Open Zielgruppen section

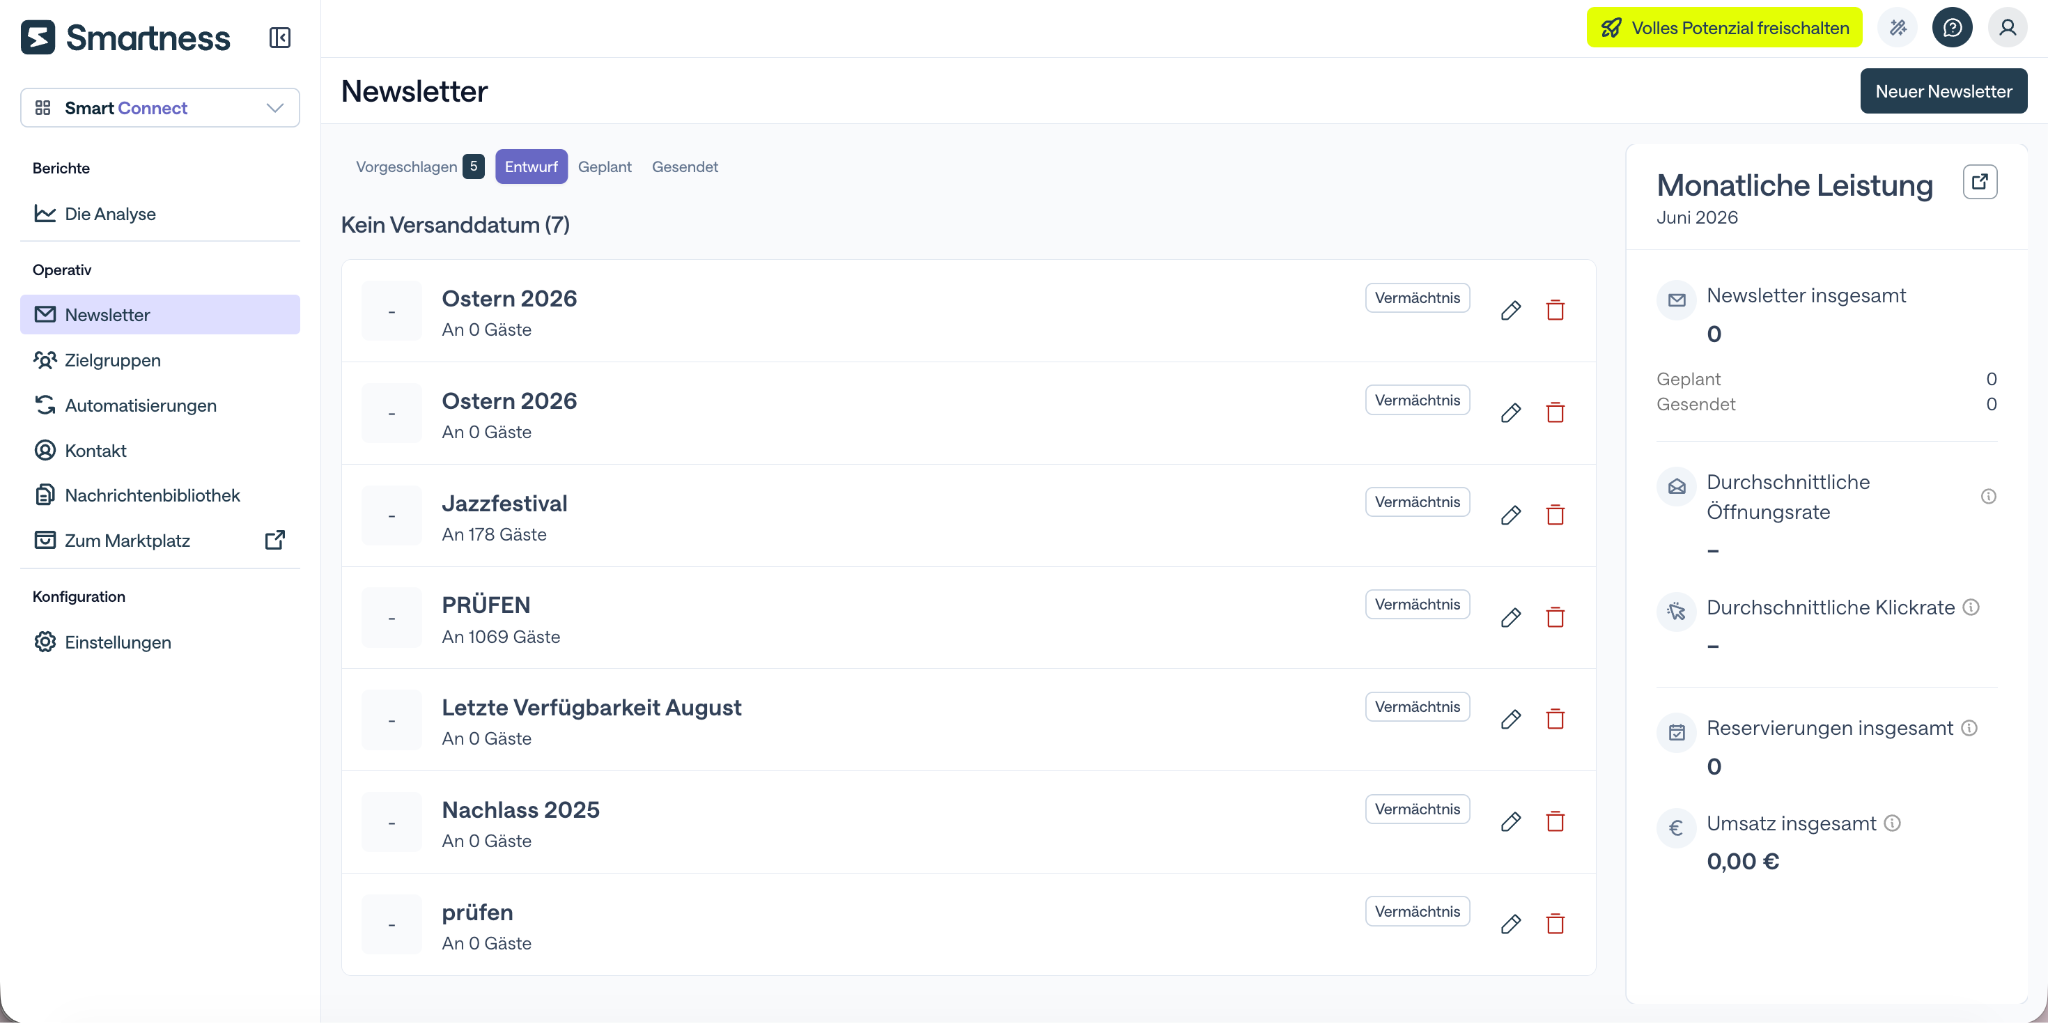point(160,360)
